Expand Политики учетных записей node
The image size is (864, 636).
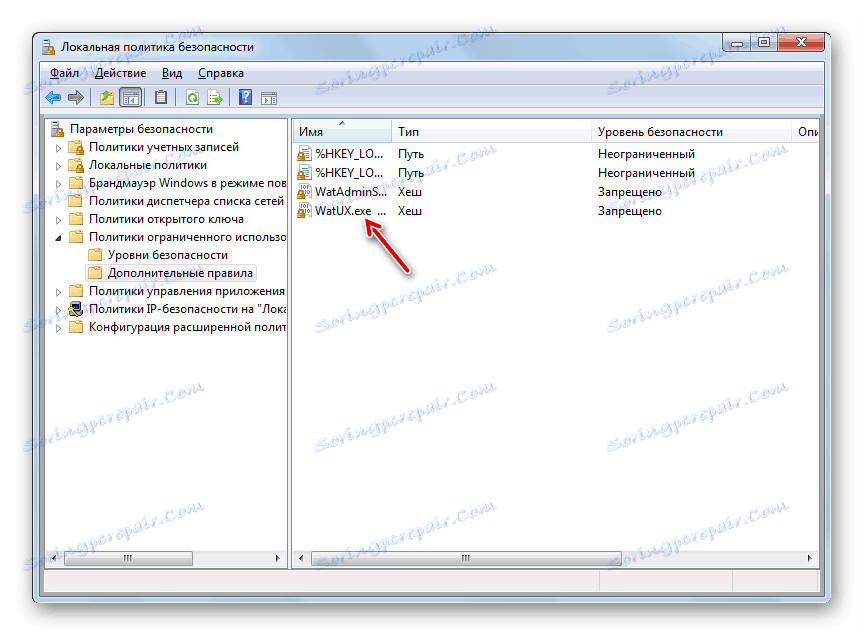58,148
